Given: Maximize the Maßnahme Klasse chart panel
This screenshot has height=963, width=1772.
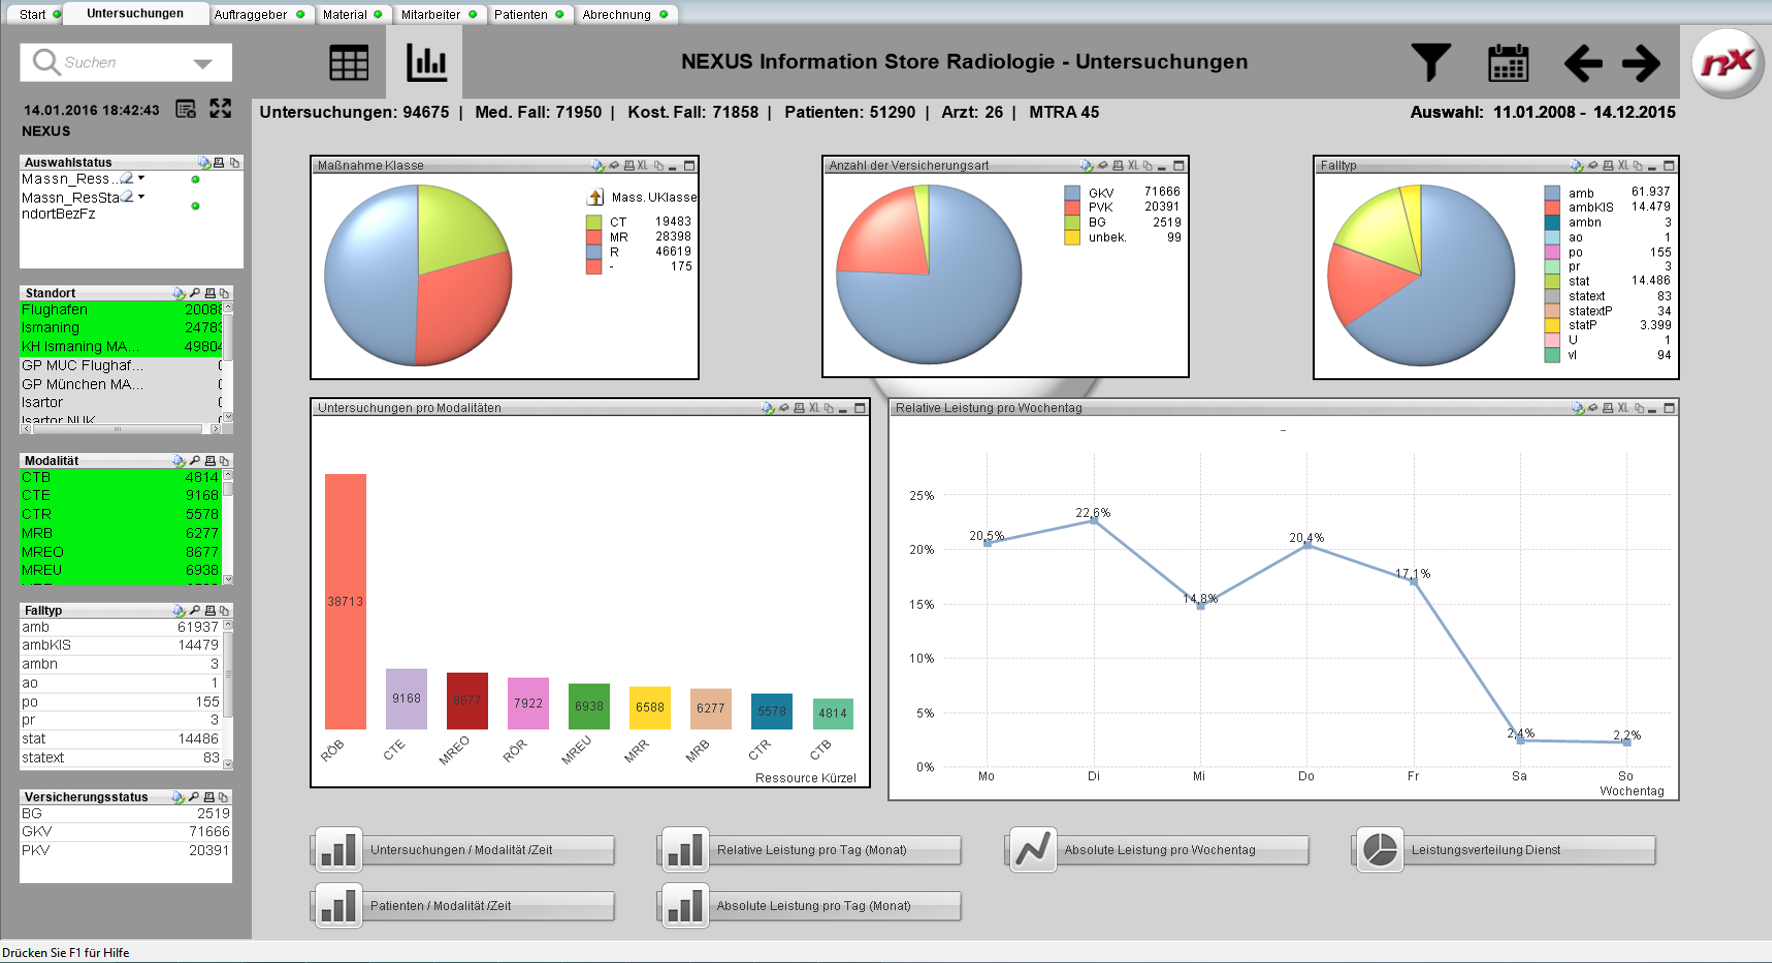Looking at the screenshot, I should pyautogui.click(x=689, y=166).
